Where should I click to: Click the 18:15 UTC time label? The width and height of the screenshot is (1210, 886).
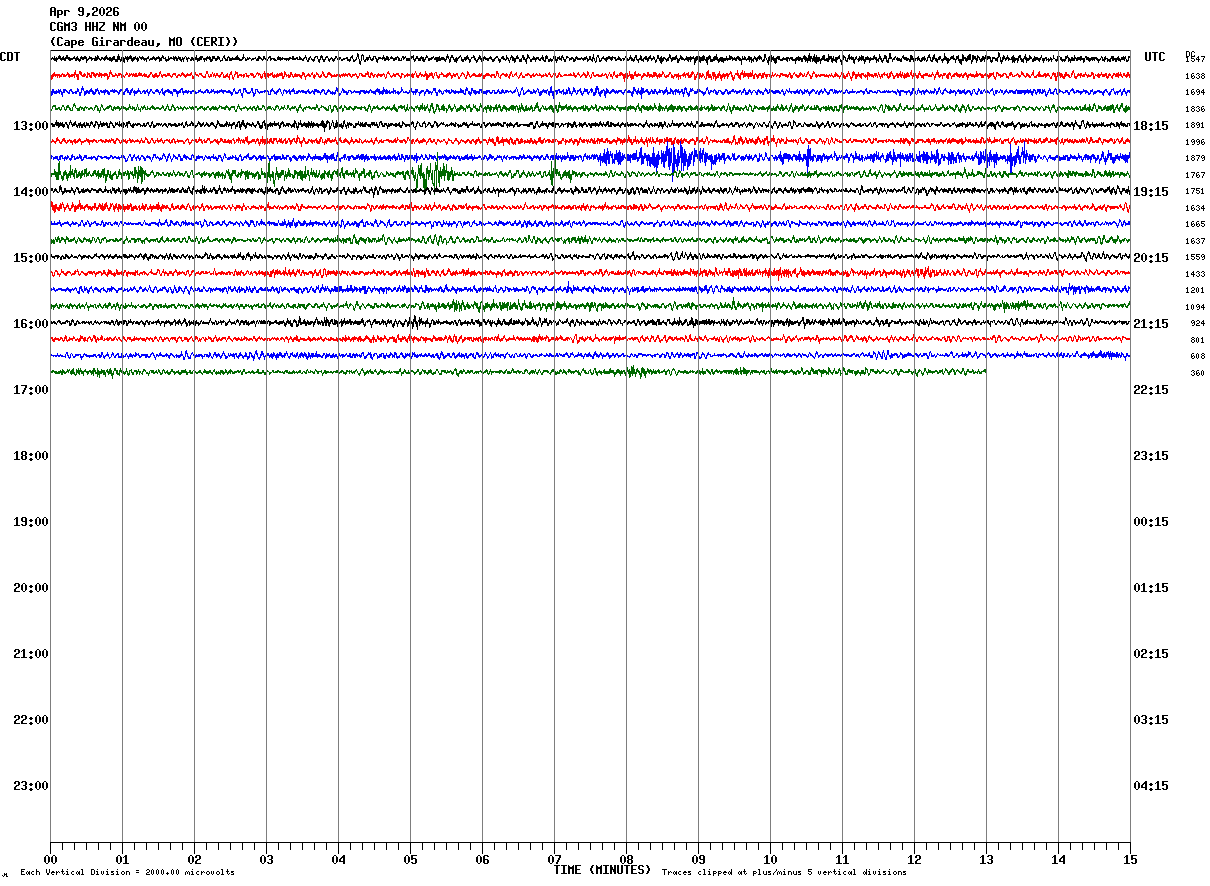tap(1151, 126)
